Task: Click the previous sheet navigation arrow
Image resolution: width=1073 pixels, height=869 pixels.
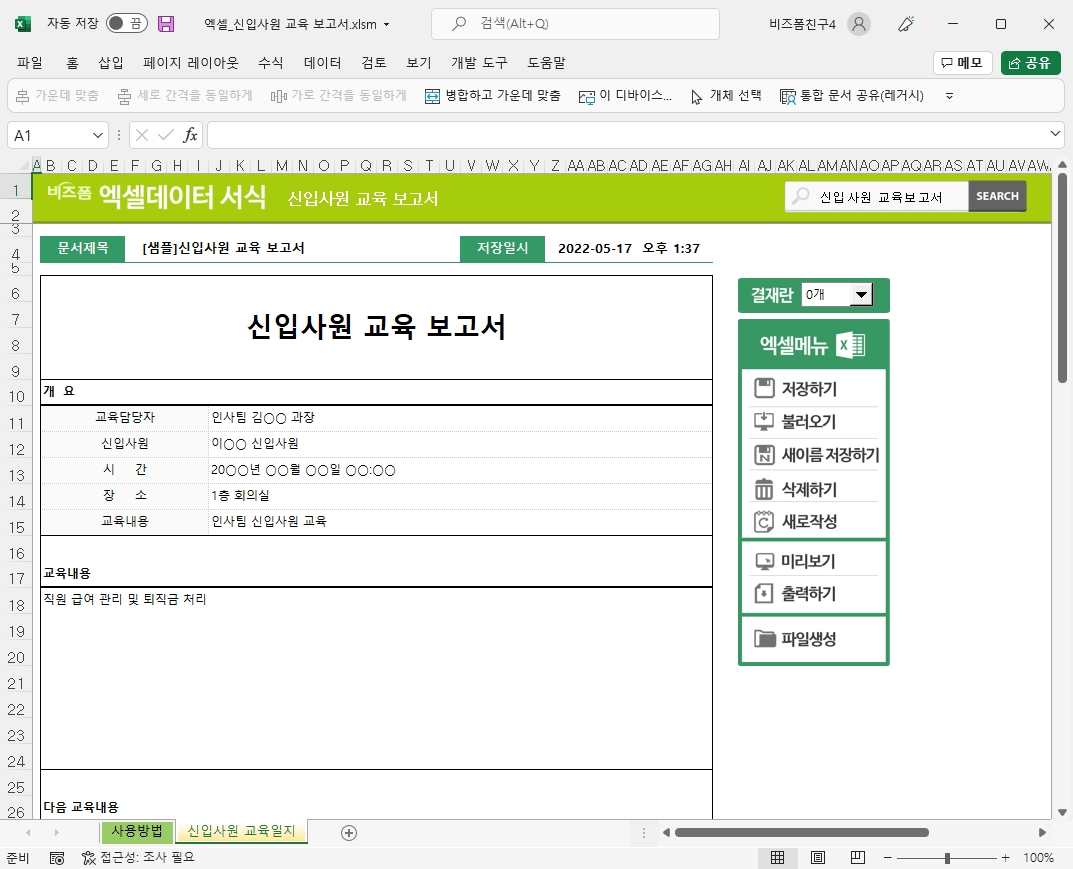Action: 28,833
